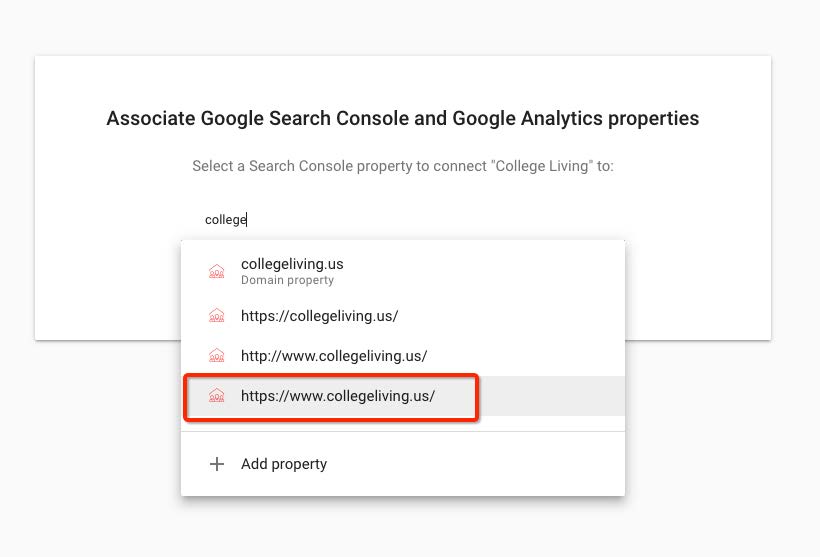
Task: Click empty space right of https://collegeliving.us/
Action: pyautogui.click(x=510, y=316)
